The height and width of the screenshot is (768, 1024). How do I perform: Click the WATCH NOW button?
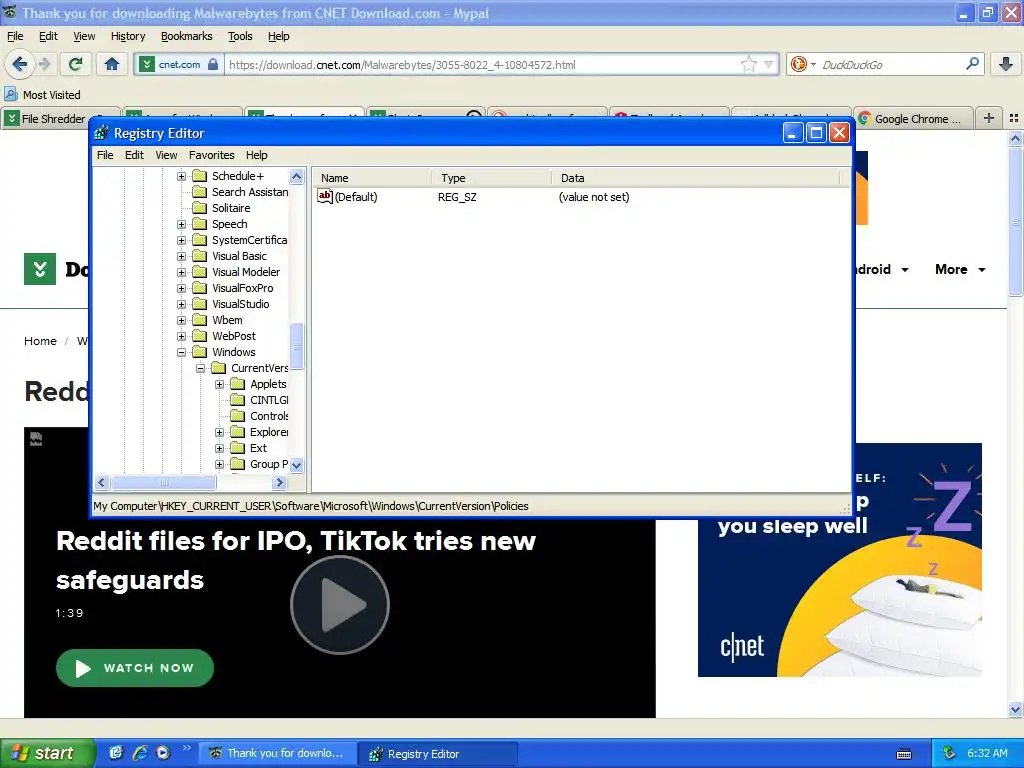[135, 667]
